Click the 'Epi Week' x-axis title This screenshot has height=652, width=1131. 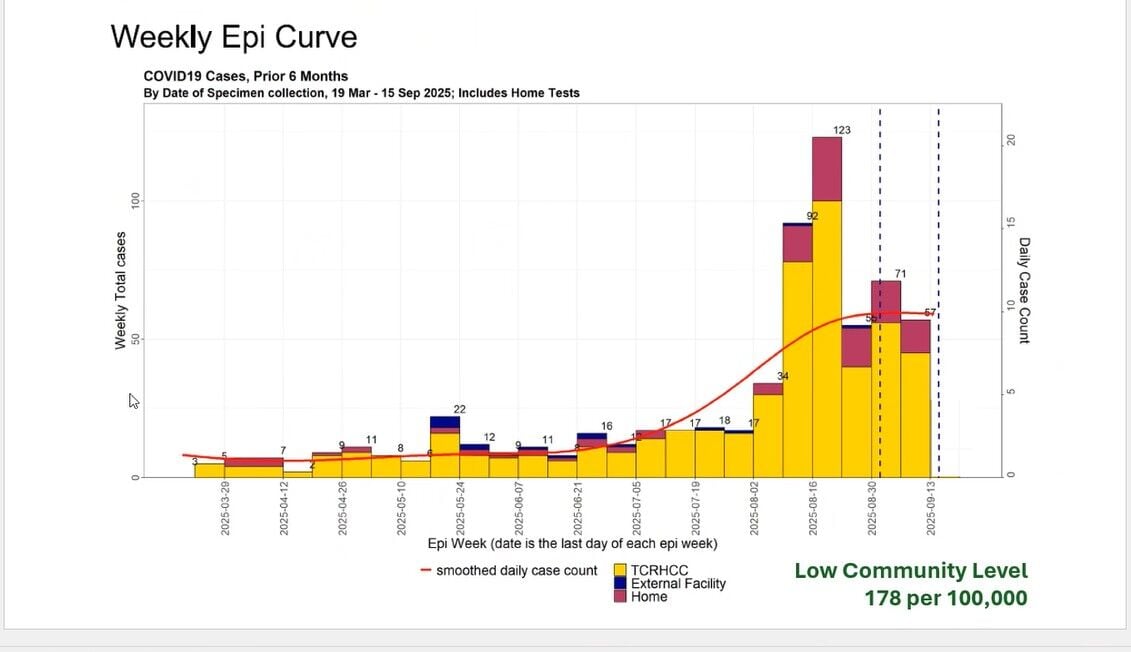point(572,545)
